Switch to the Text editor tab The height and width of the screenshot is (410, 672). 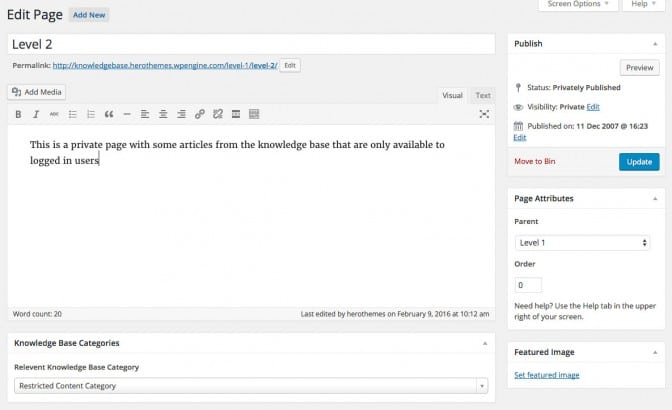coord(483,95)
